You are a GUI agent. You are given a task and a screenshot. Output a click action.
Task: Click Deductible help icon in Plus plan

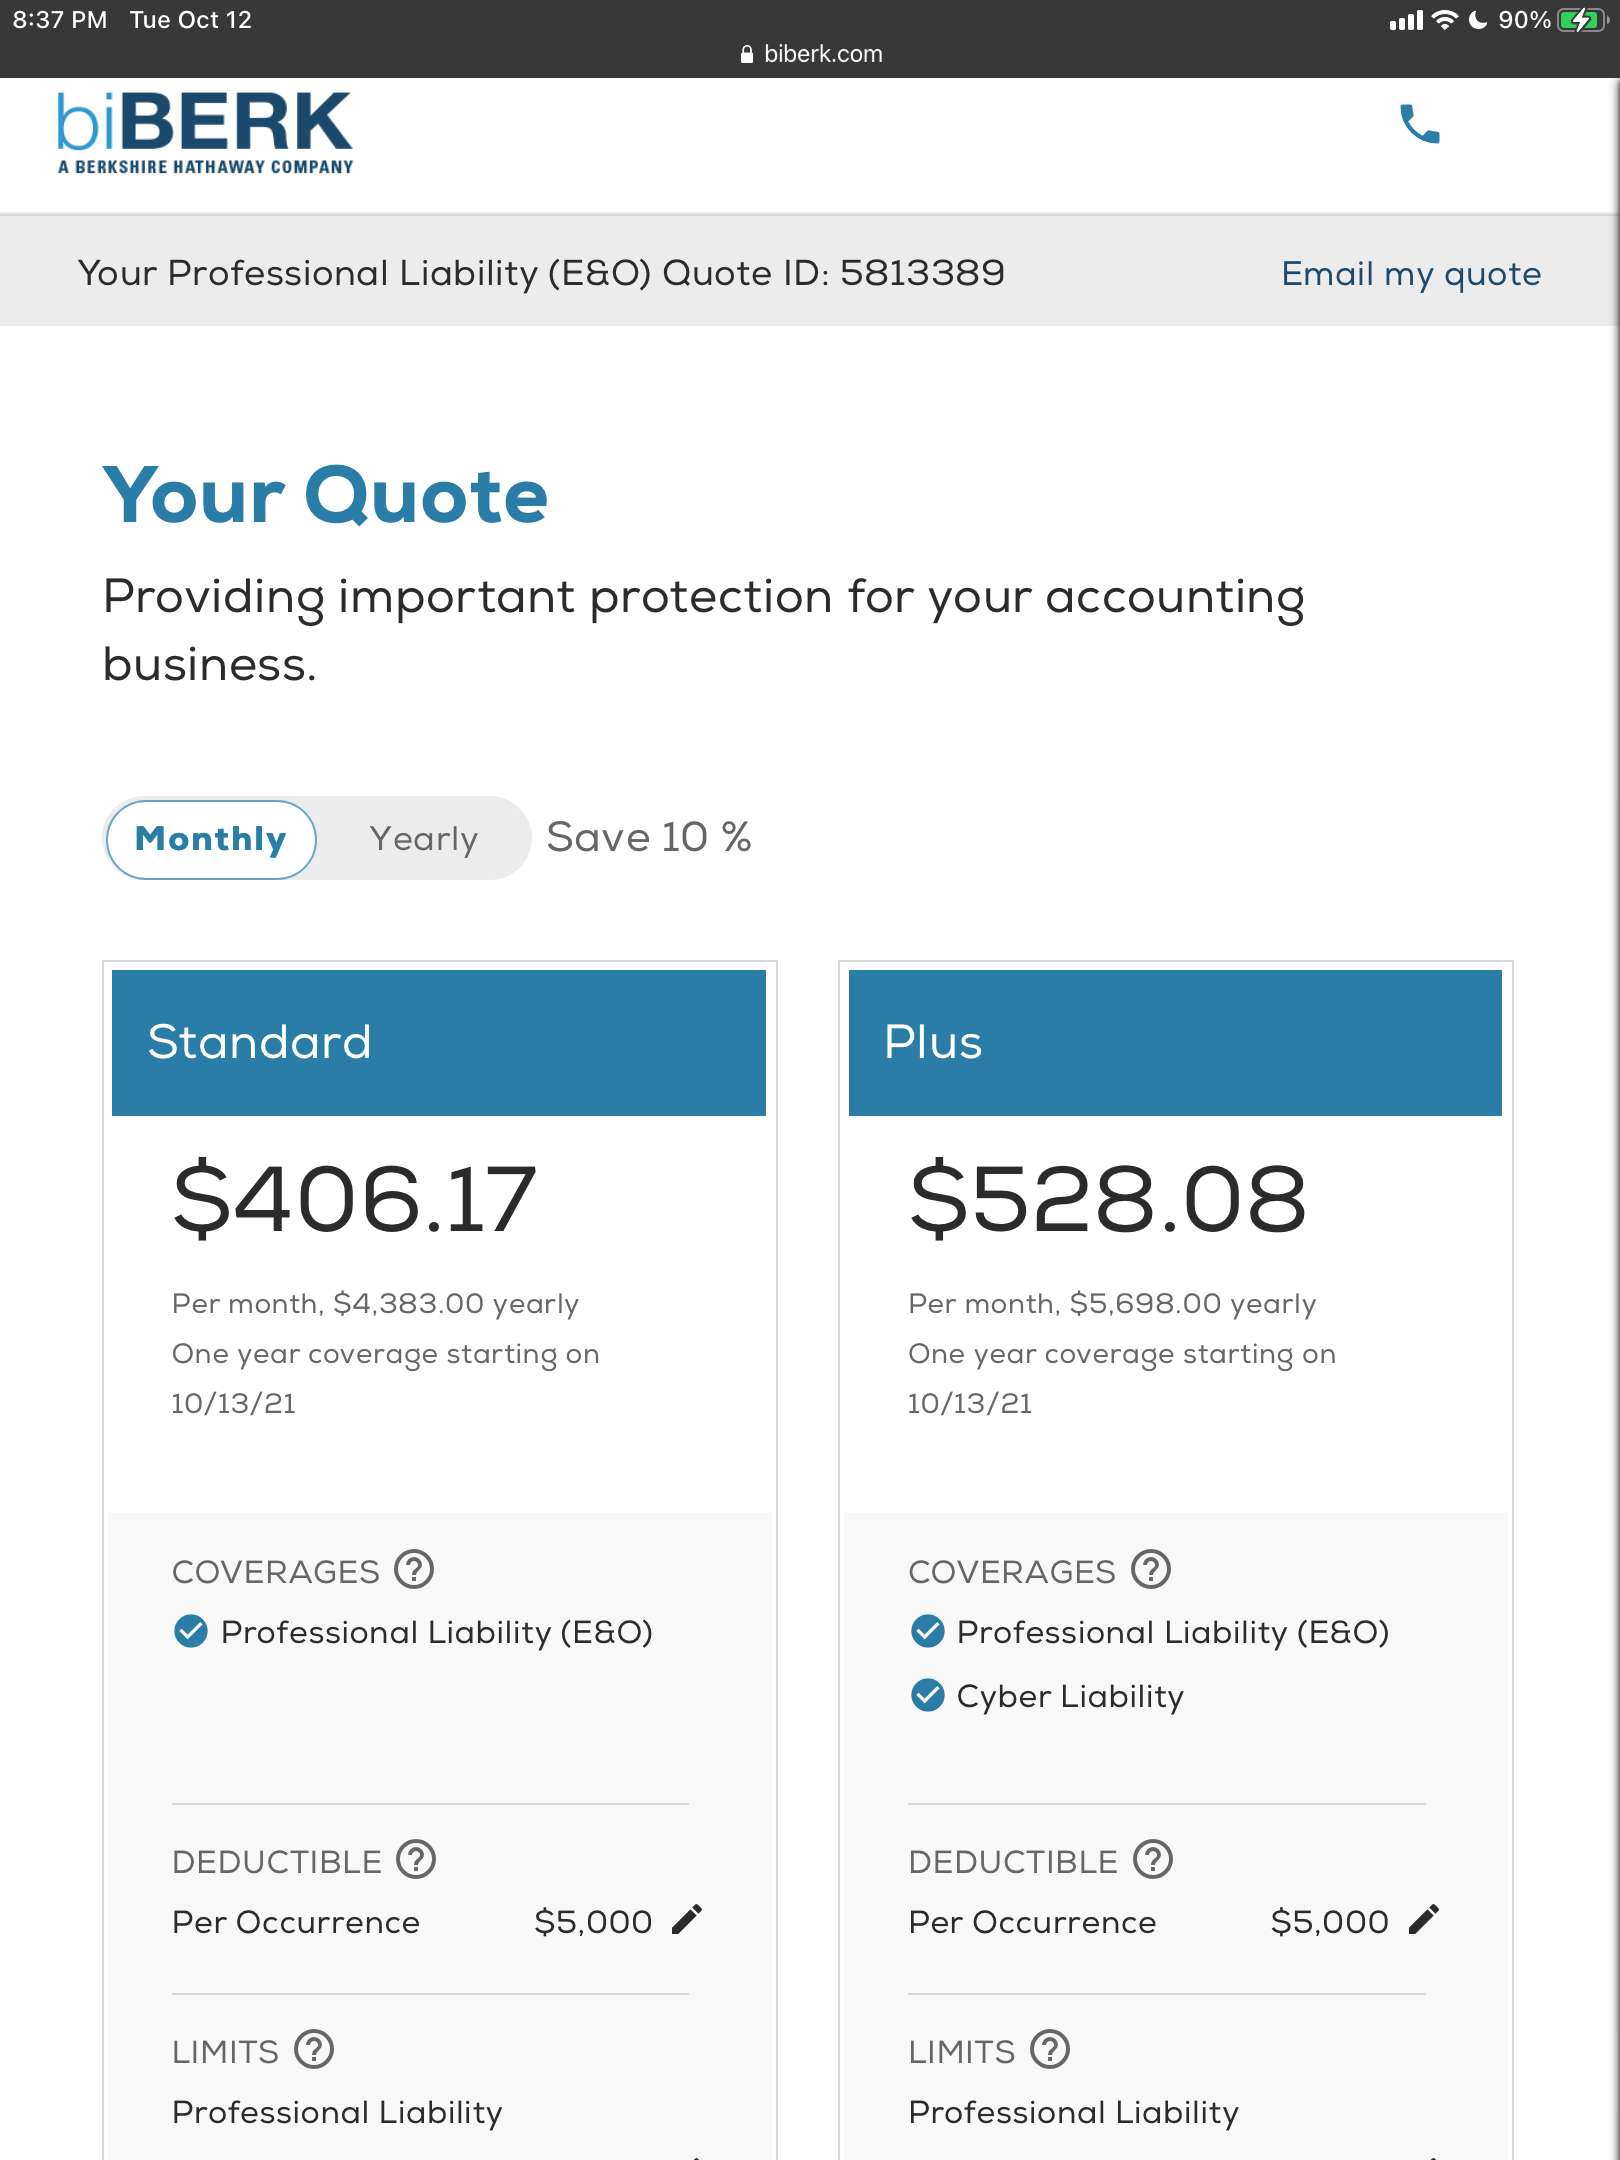[1153, 1860]
